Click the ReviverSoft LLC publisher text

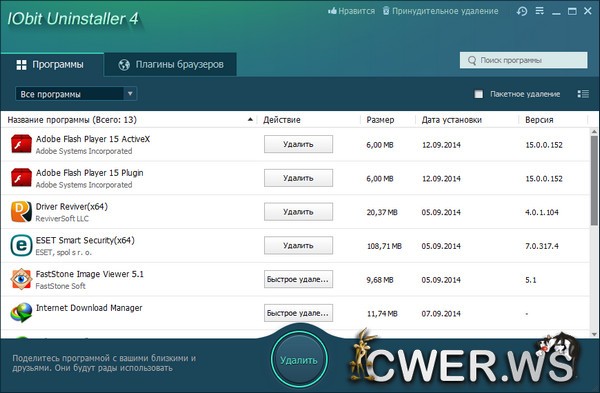[62, 219]
